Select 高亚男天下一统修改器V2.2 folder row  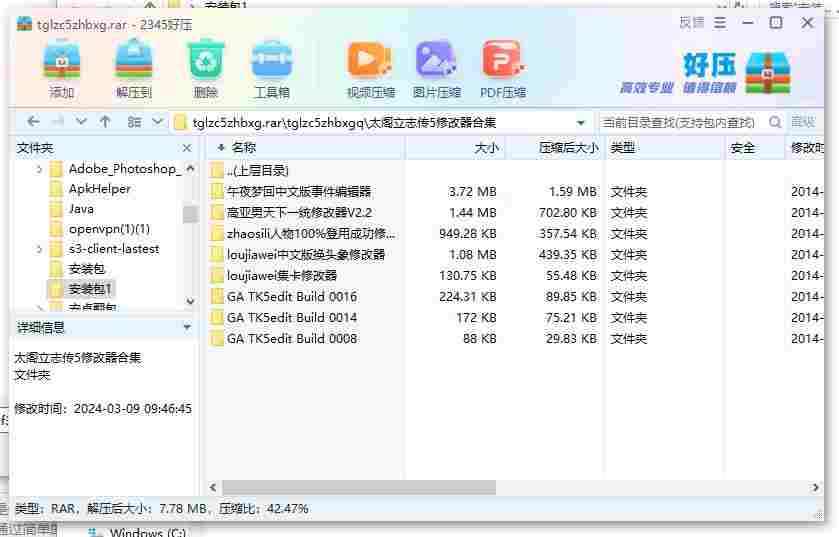click(x=516, y=212)
